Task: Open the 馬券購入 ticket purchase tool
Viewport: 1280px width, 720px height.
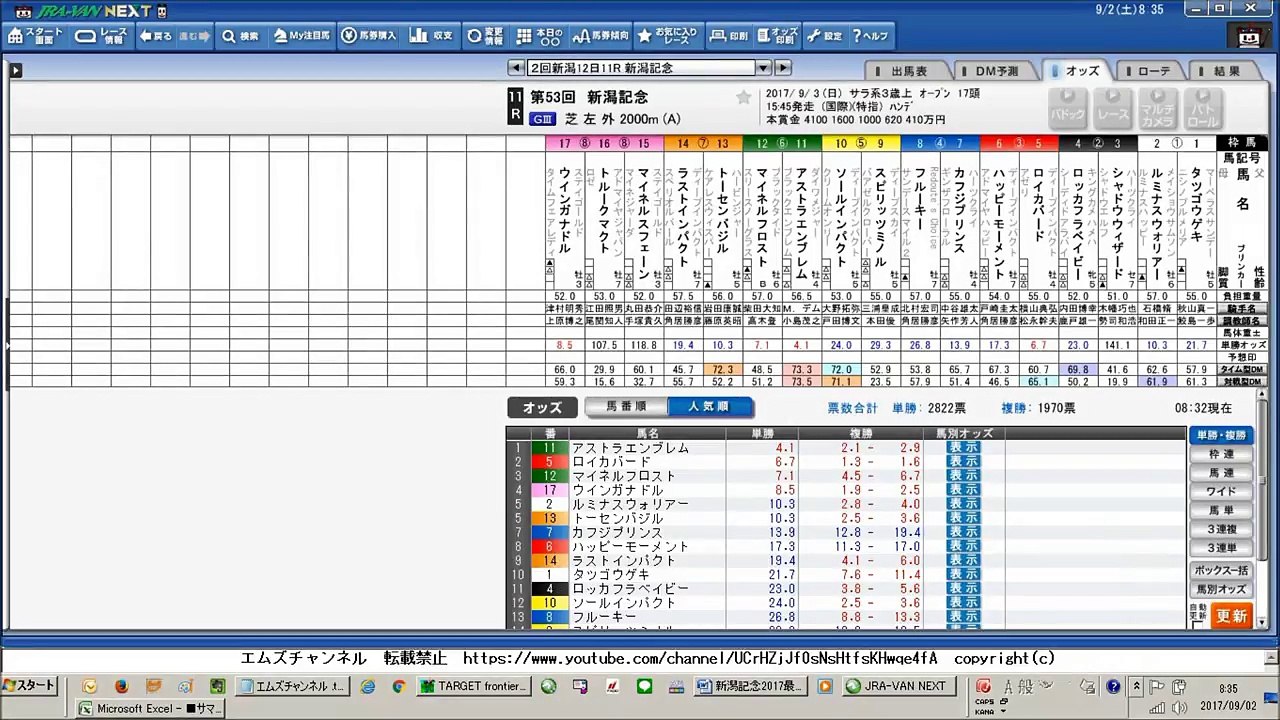Action: point(369,36)
